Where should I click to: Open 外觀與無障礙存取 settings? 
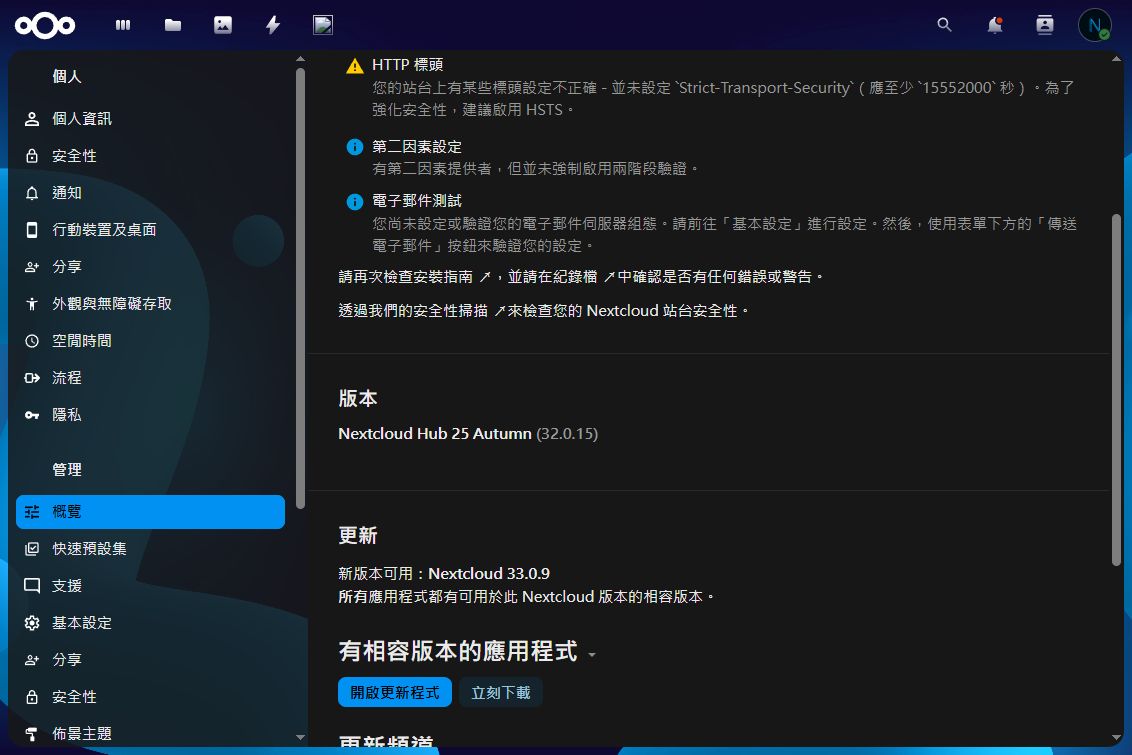150,304
